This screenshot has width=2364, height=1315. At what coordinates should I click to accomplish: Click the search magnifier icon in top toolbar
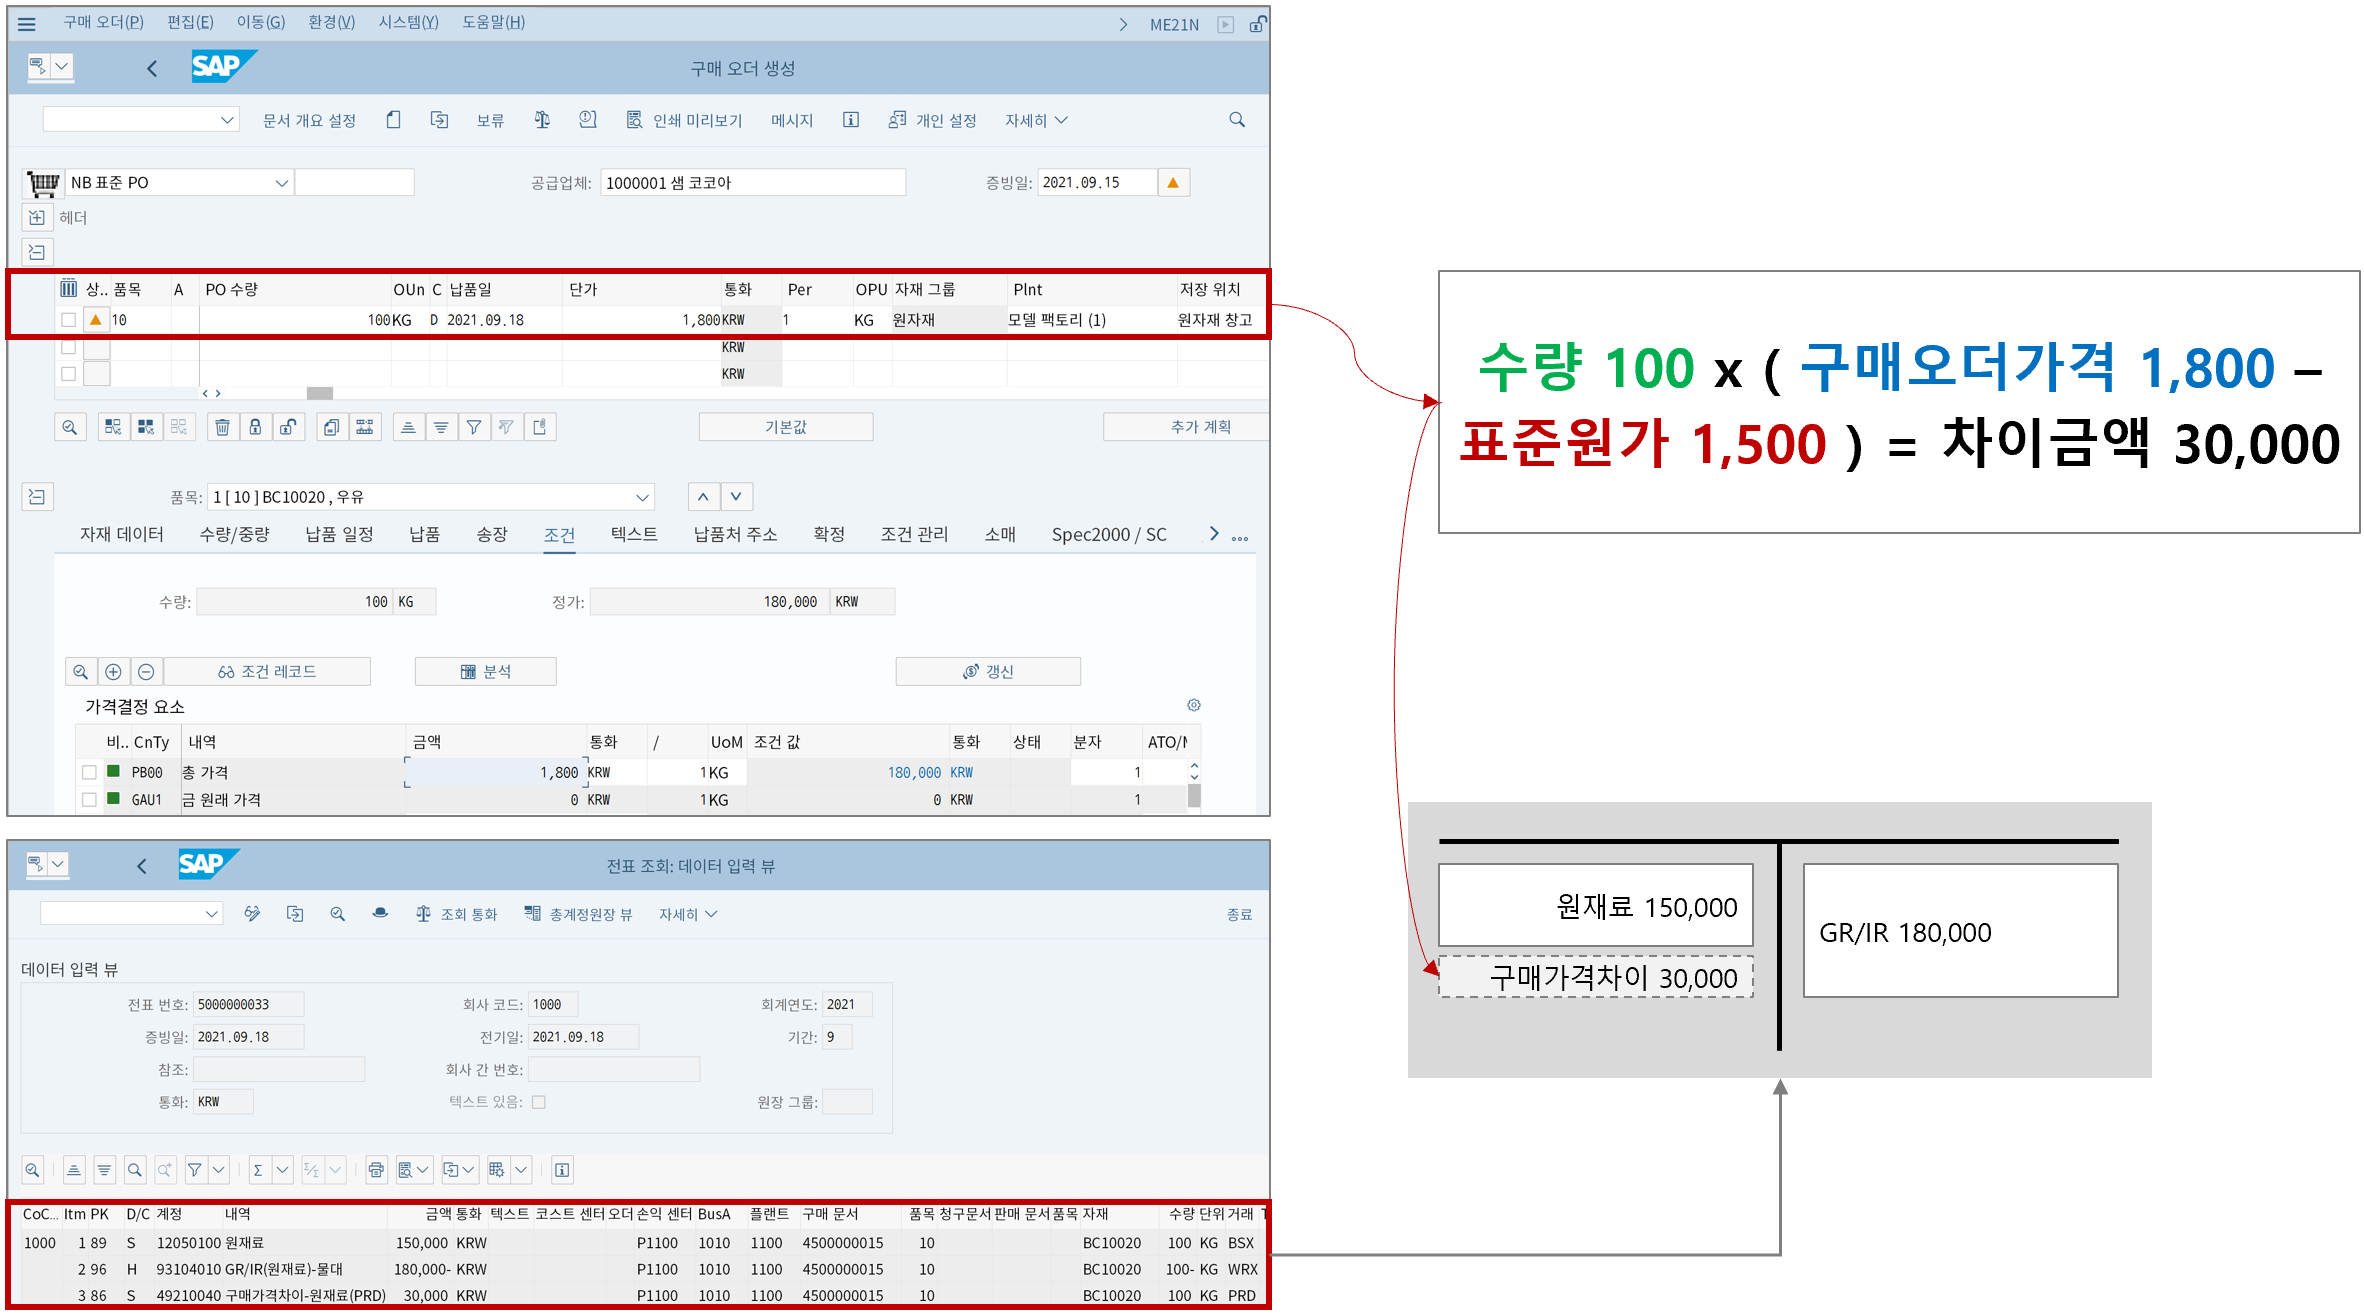[x=1237, y=120]
